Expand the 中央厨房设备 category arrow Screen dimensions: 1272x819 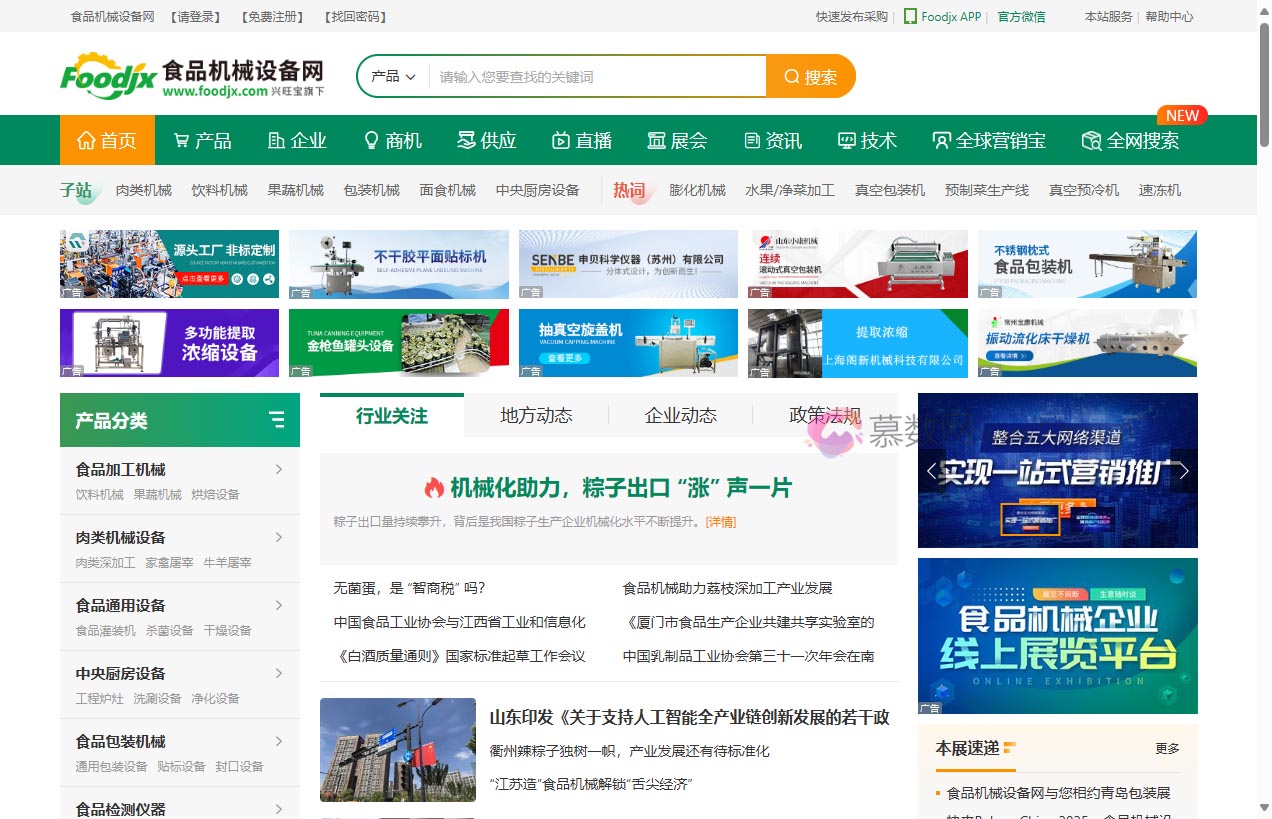pyautogui.click(x=279, y=674)
